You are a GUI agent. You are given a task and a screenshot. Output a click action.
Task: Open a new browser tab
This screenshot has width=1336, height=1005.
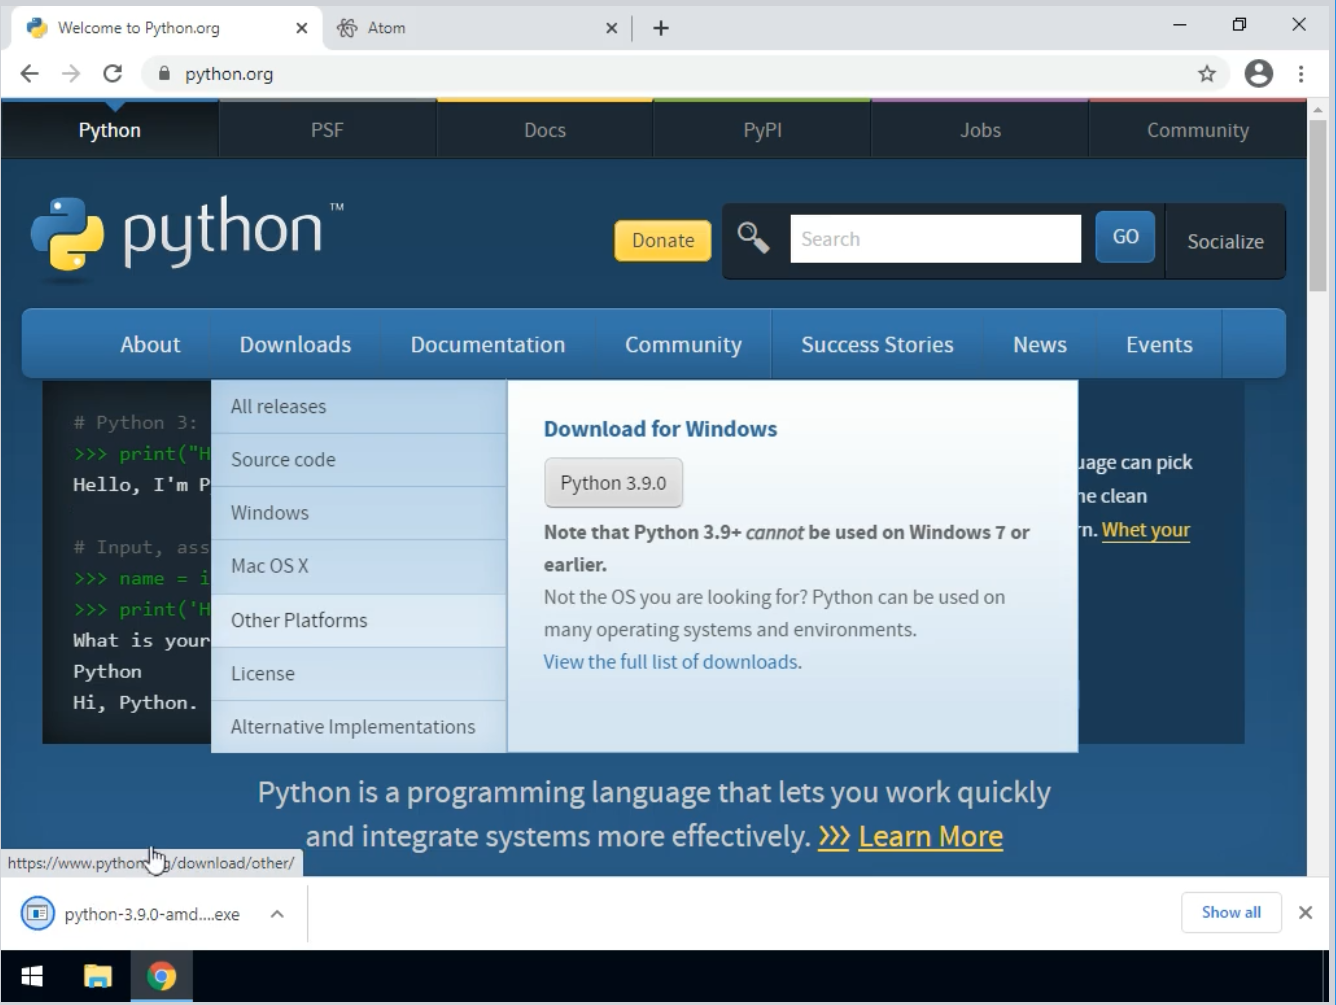[661, 28]
